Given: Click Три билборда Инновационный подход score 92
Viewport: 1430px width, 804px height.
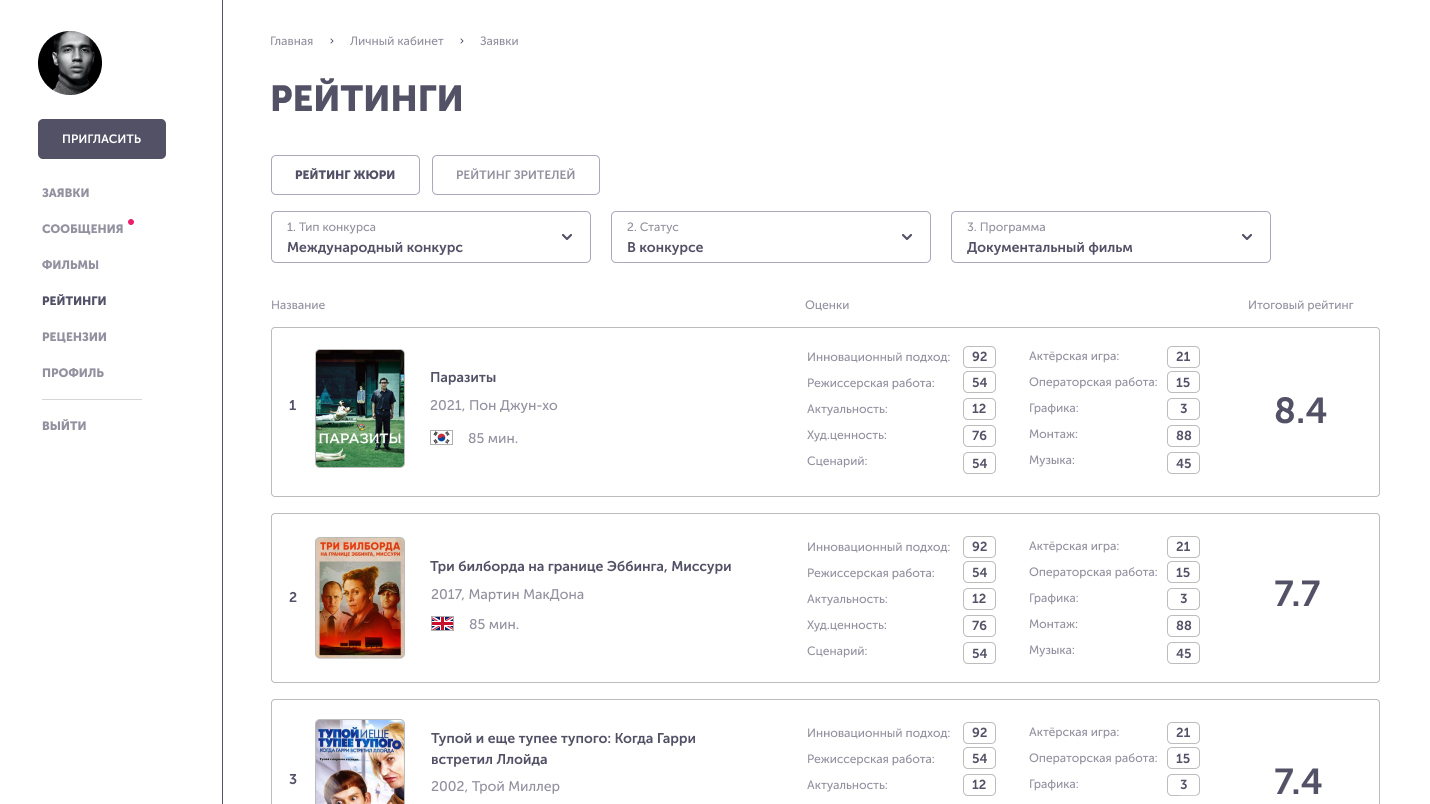Looking at the screenshot, I should tap(979, 547).
